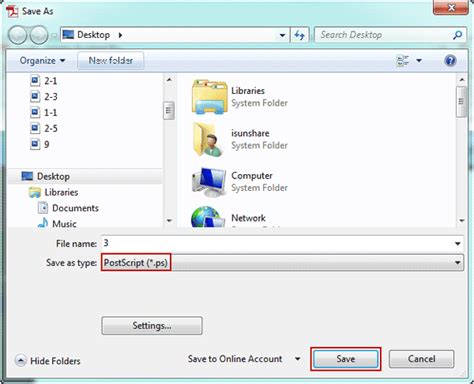Click the Network name text in file list
This screenshot has width=474, height=384.
tap(248, 218)
